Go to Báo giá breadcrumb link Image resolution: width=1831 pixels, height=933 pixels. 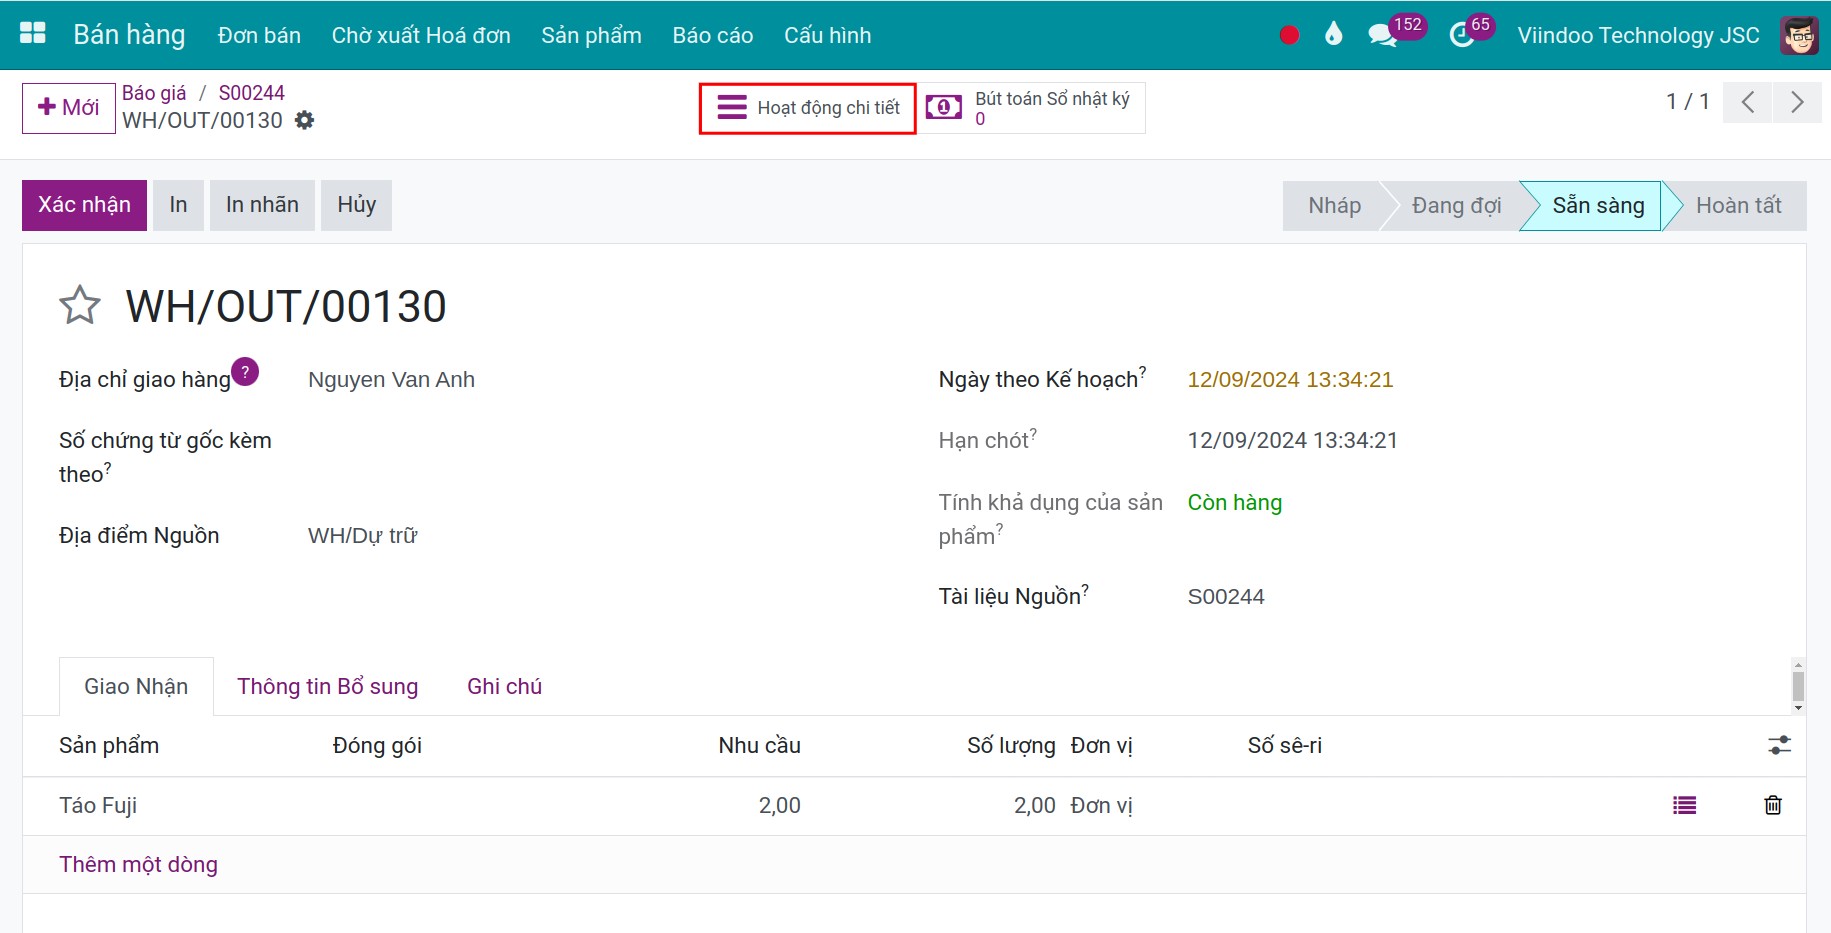[x=154, y=93]
